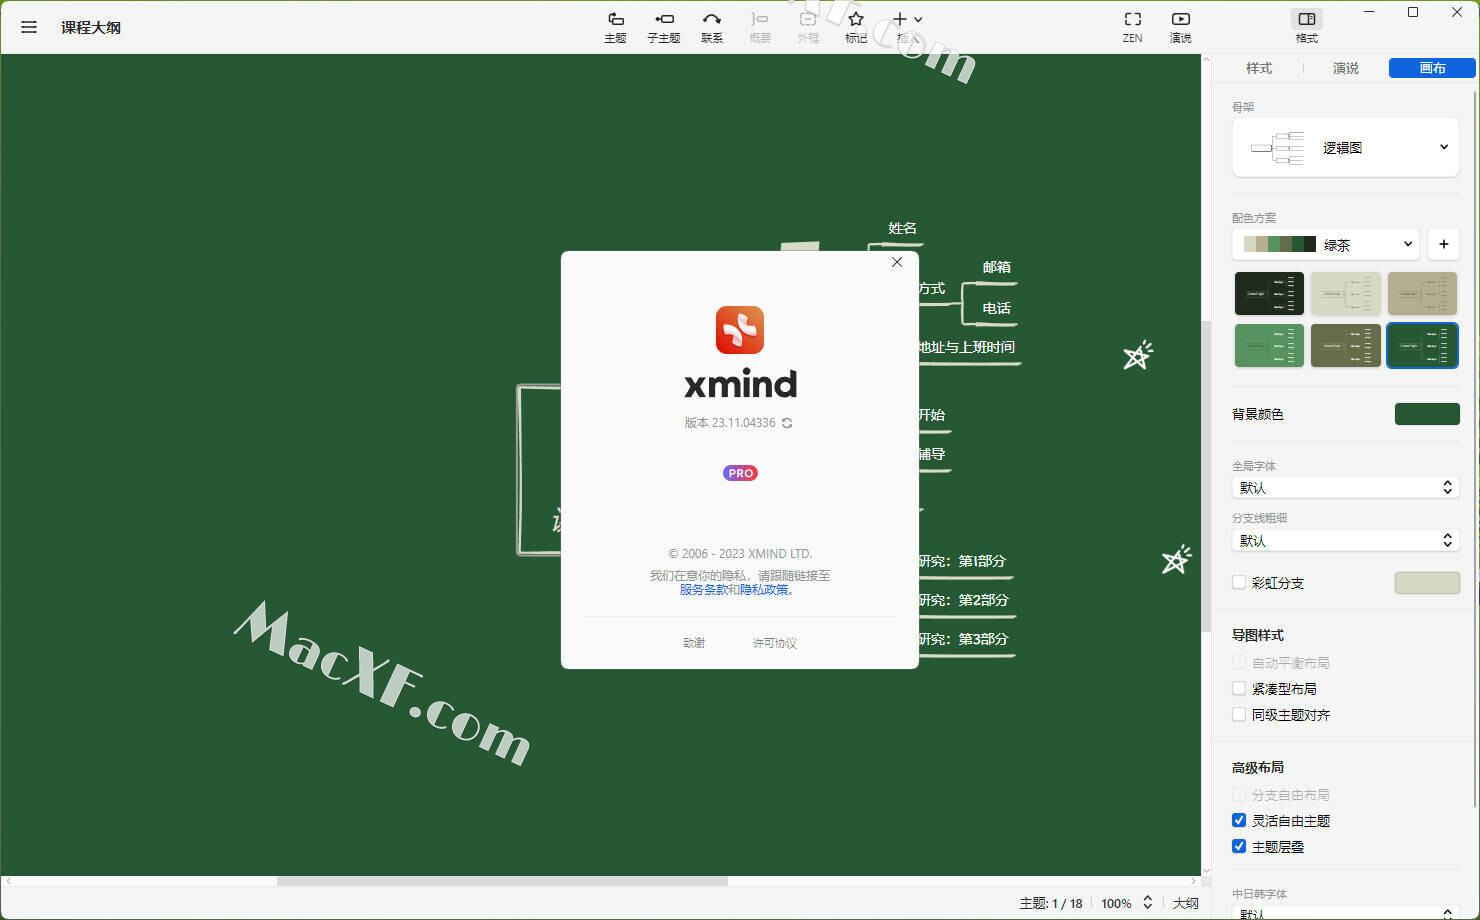Insert a 子主题 using the toolbar
The height and width of the screenshot is (920, 1480).
coord(663,27)
